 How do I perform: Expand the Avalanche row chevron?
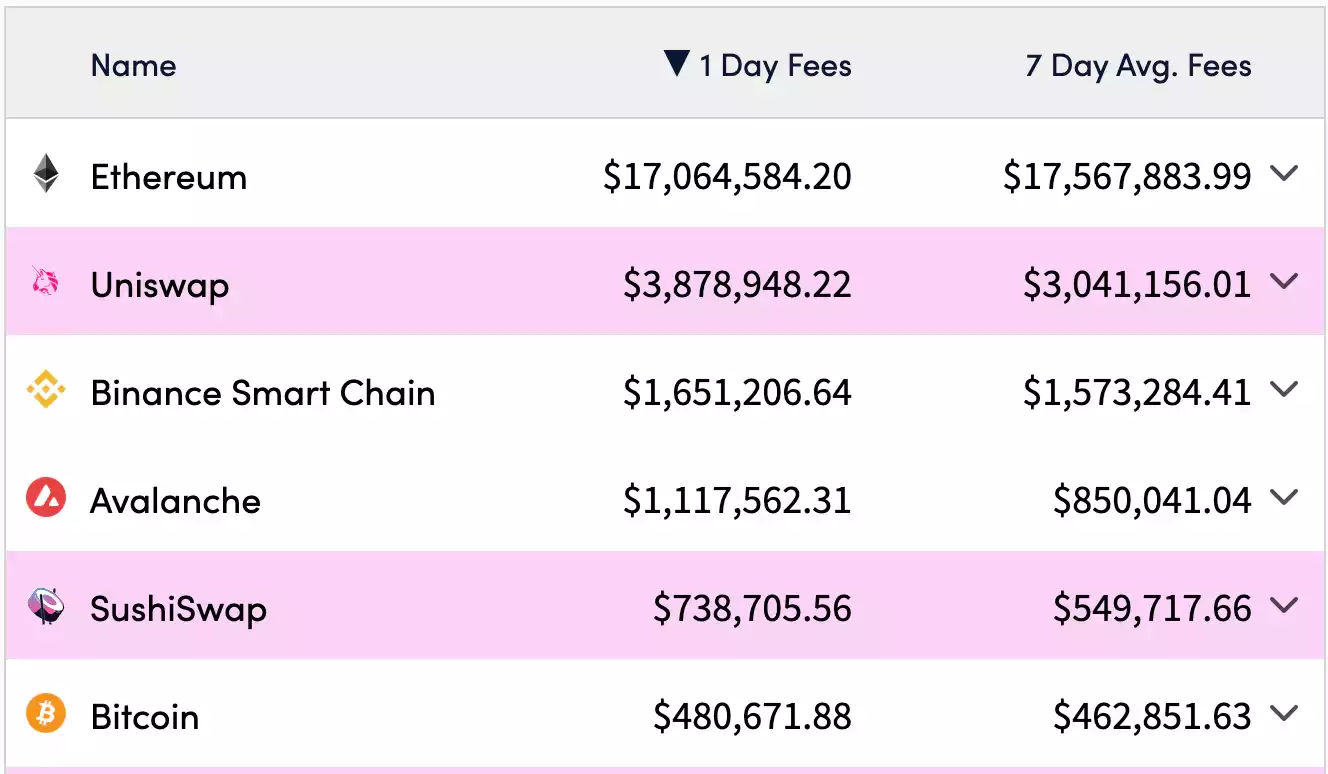(x=1285, y=498)
